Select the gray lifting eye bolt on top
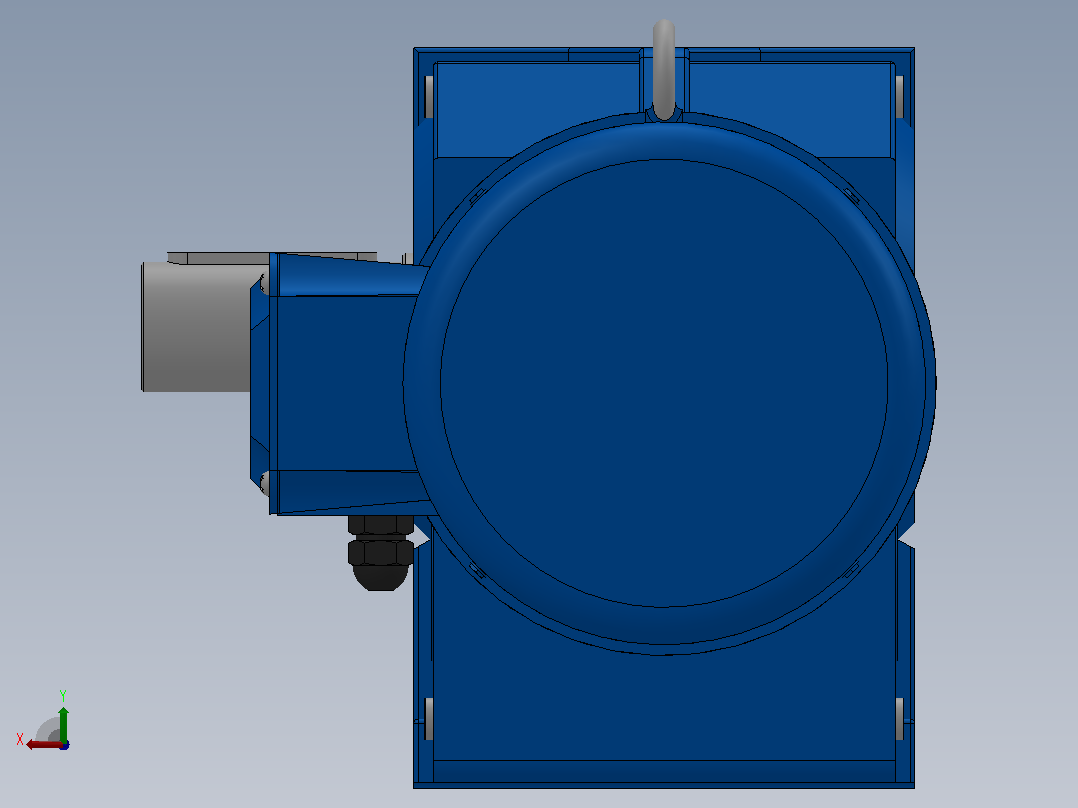 [663, 69]
